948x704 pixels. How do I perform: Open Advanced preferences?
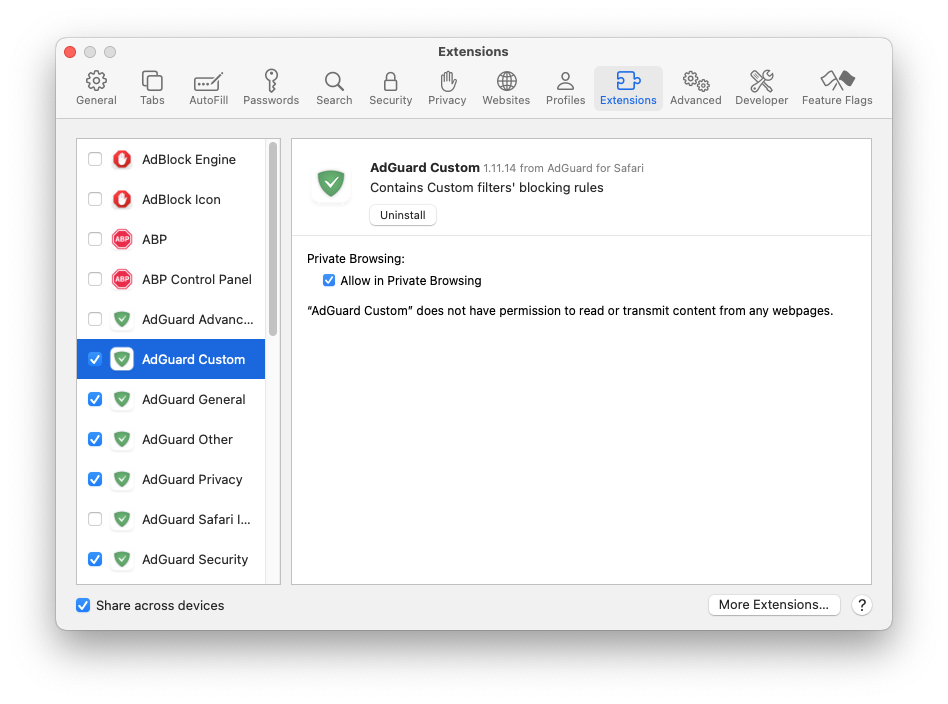[x=695, y=88]
